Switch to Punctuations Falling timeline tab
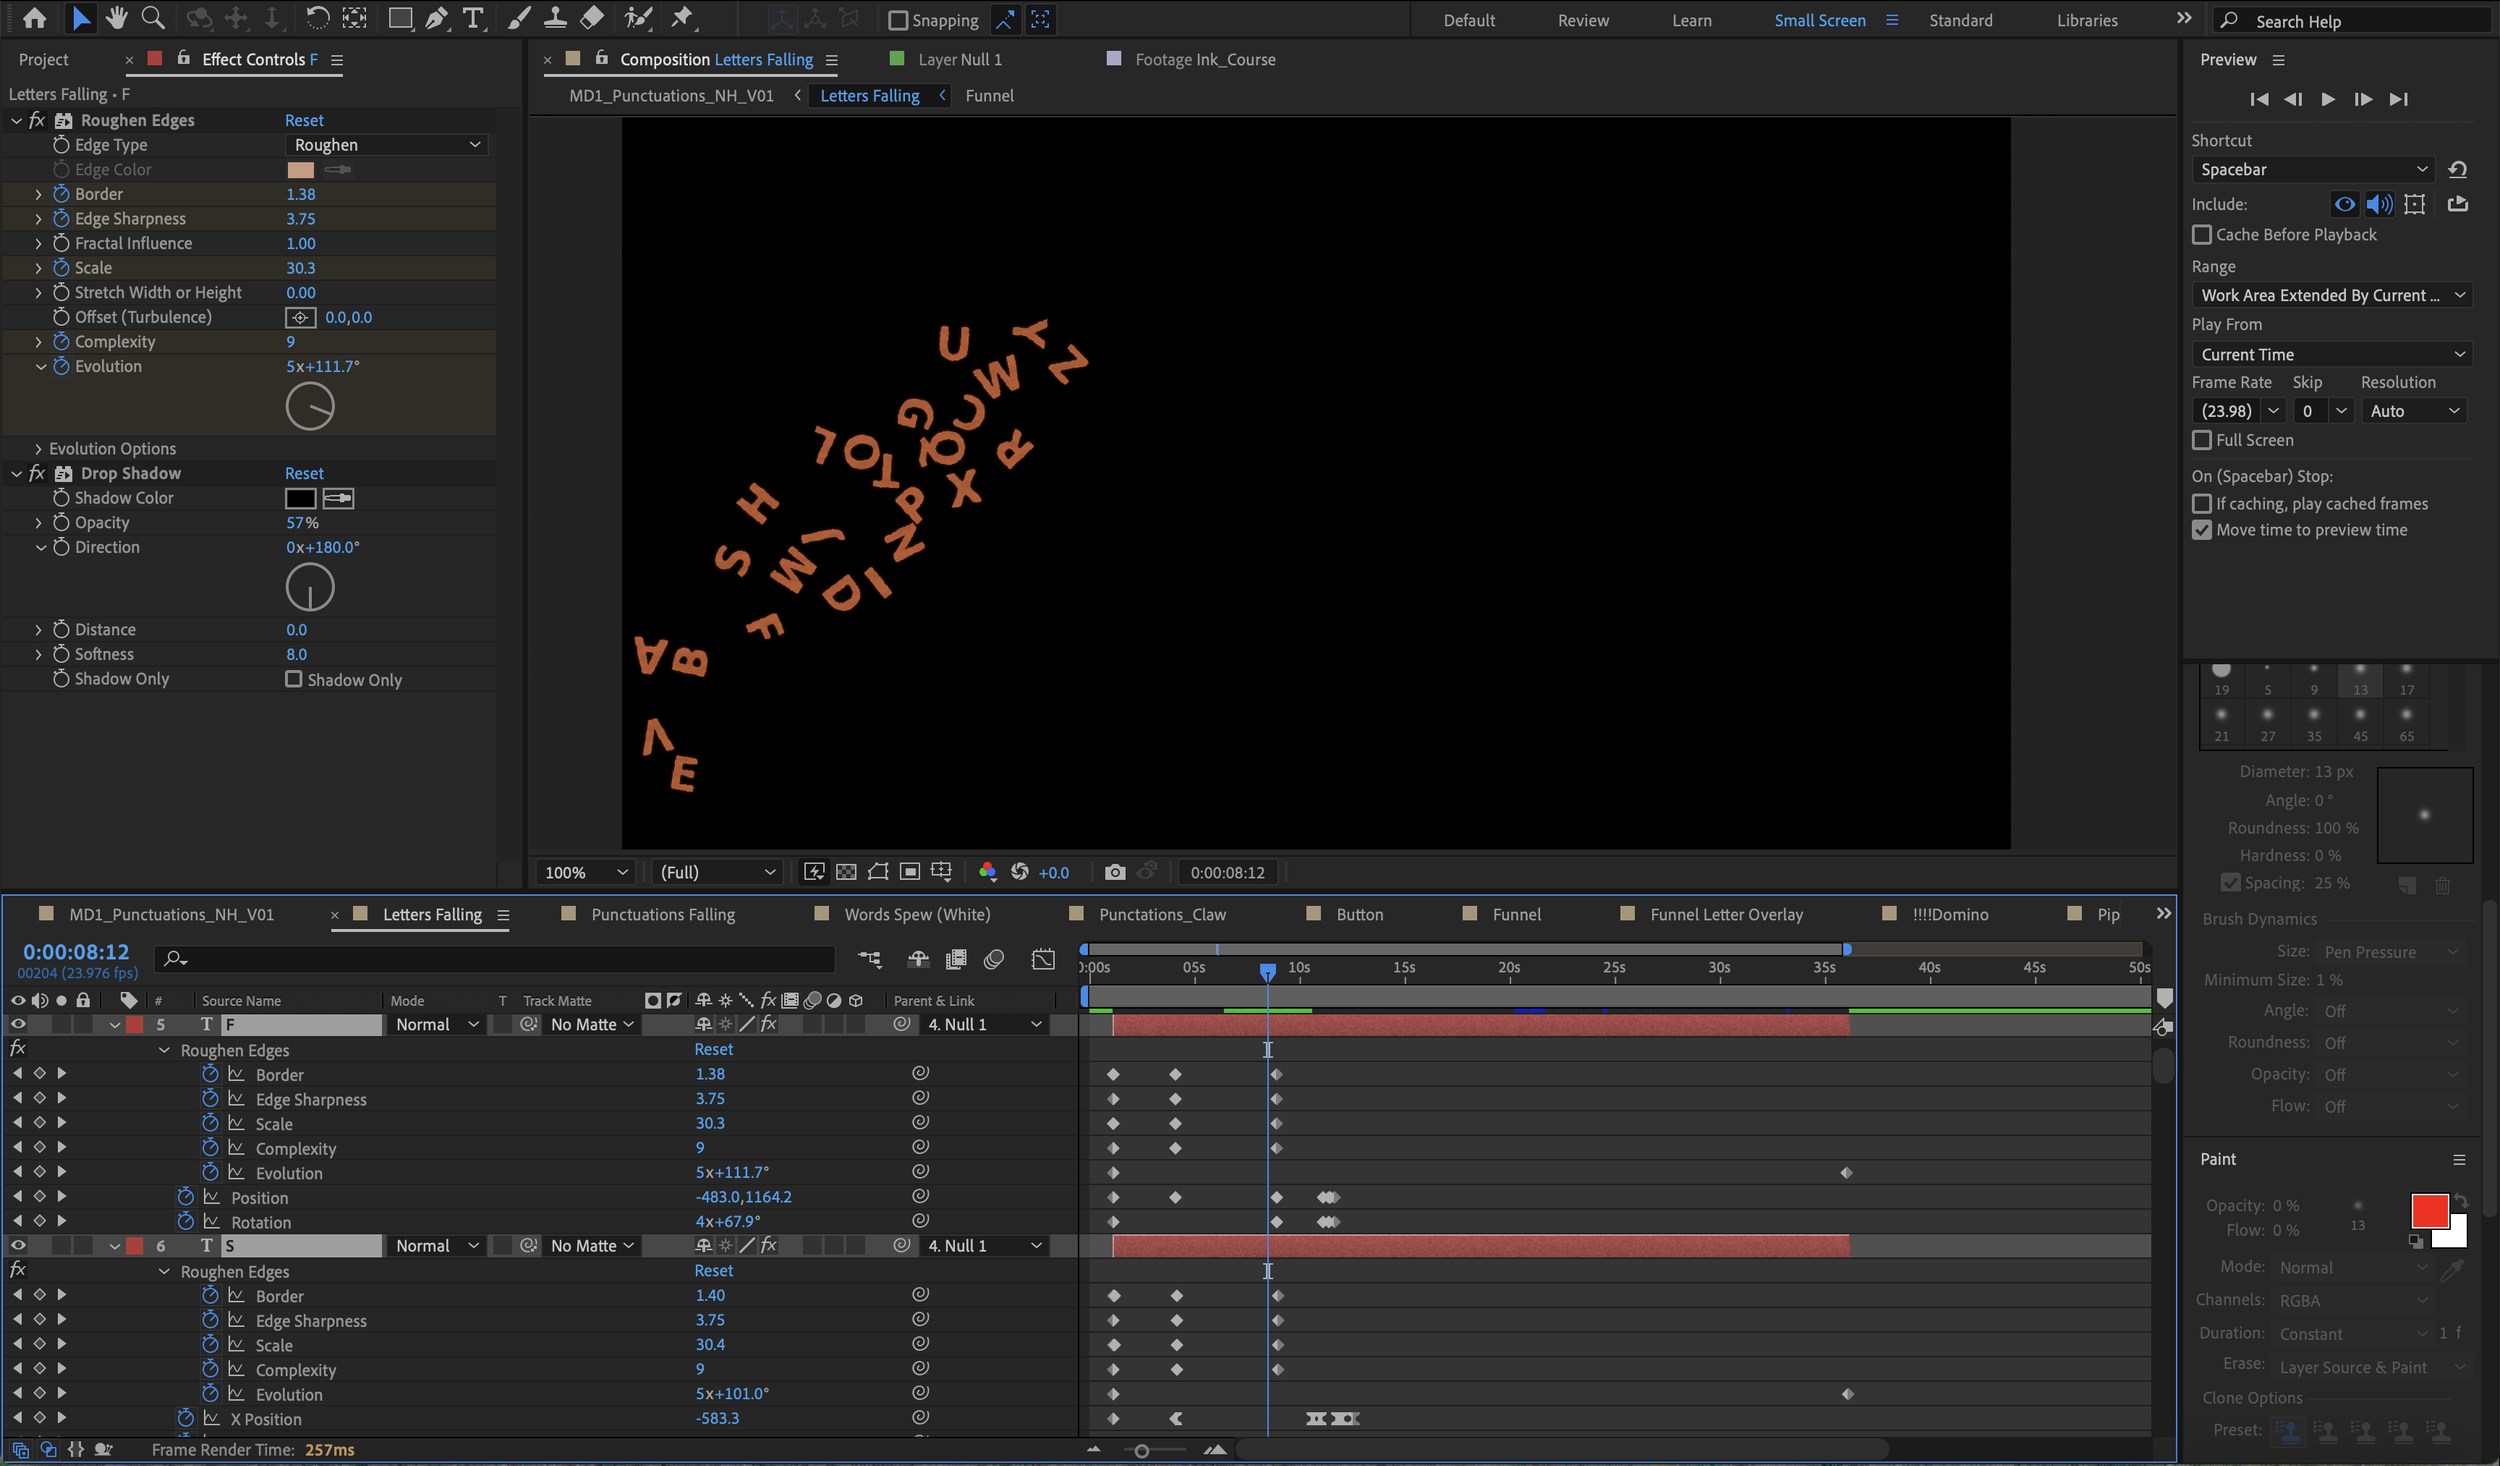2500x1466 pixels. tap(662, 914)
